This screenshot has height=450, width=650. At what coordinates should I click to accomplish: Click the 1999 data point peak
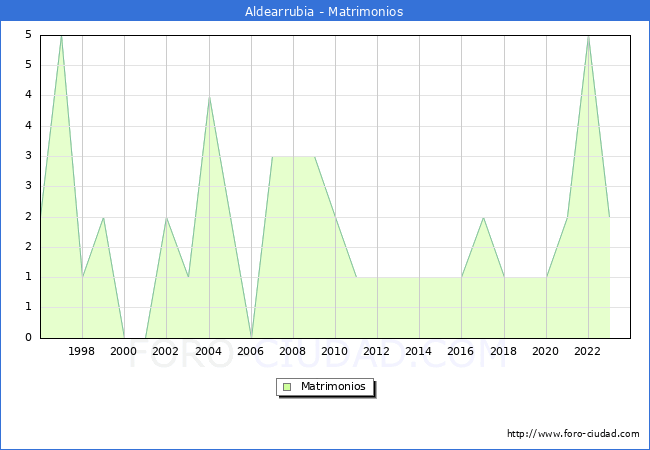point(103,218)
